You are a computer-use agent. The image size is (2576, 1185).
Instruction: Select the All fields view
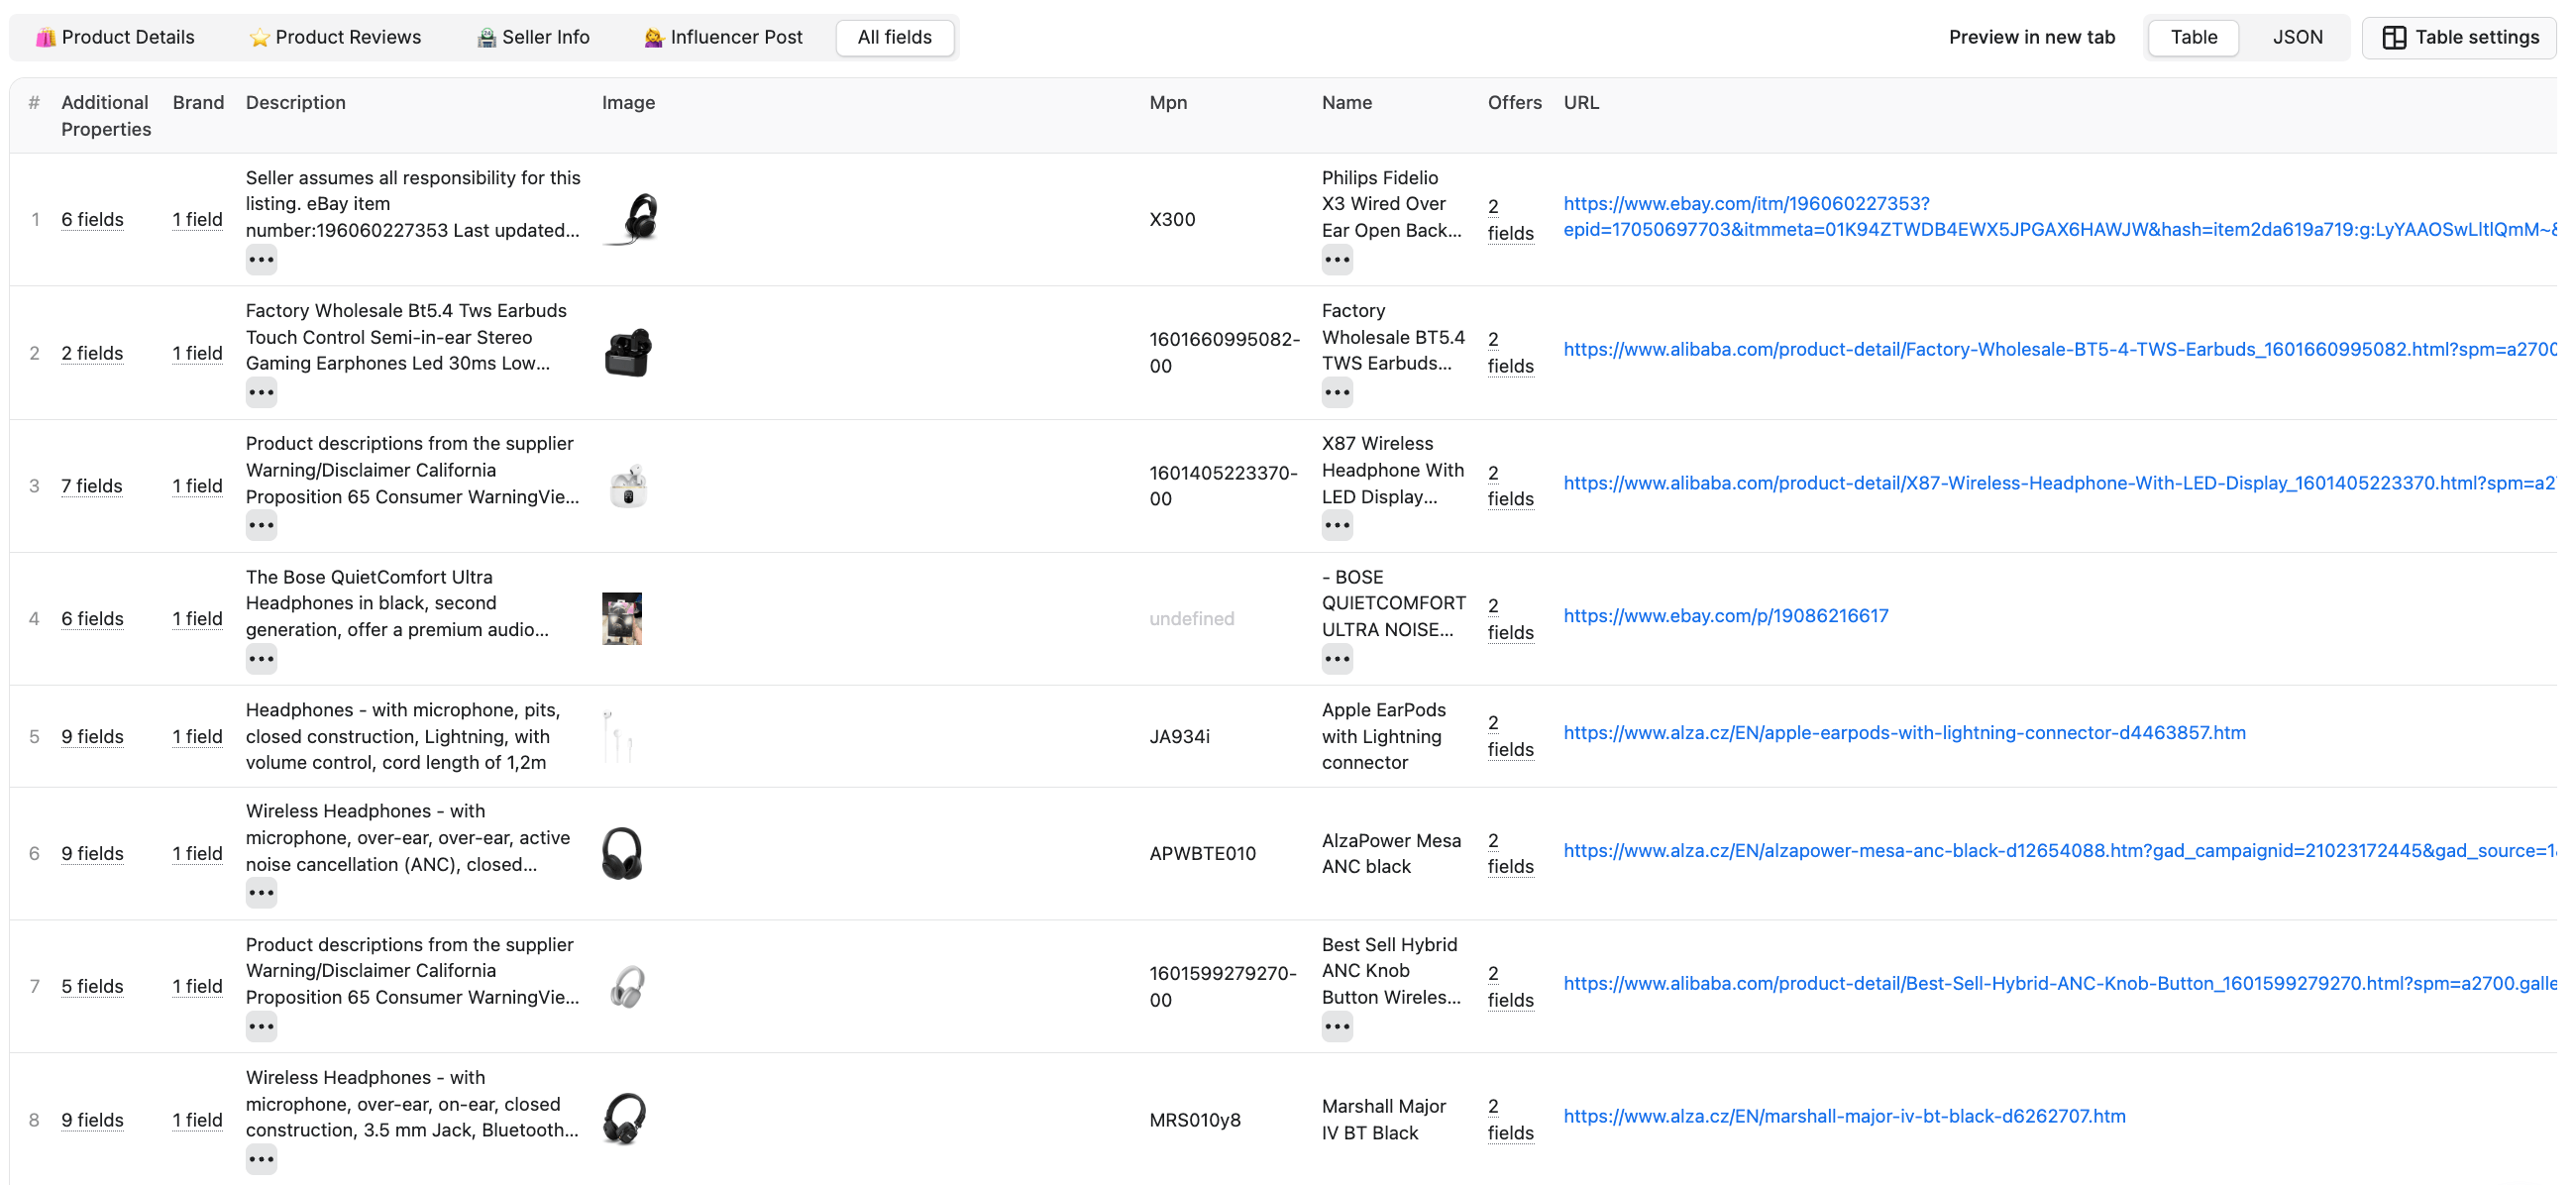894,37
